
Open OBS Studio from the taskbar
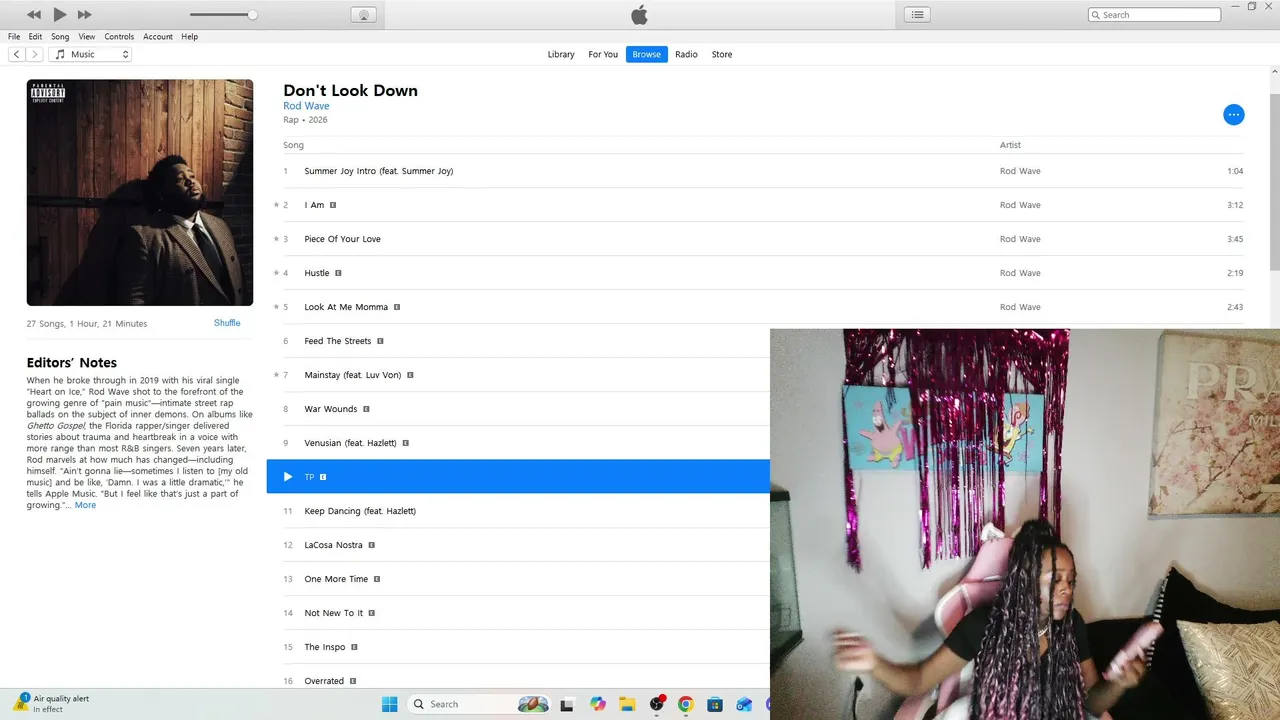(657, 704)
